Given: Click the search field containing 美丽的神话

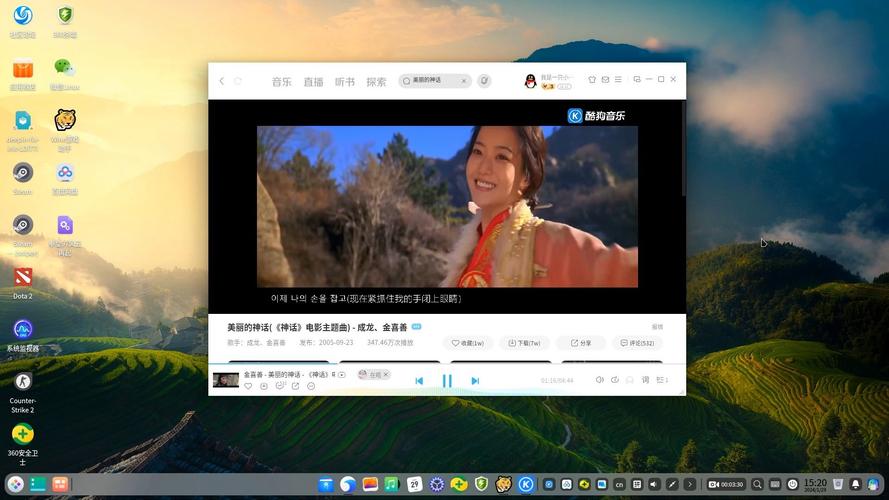Looking at the screenshot, I should 435,80.
